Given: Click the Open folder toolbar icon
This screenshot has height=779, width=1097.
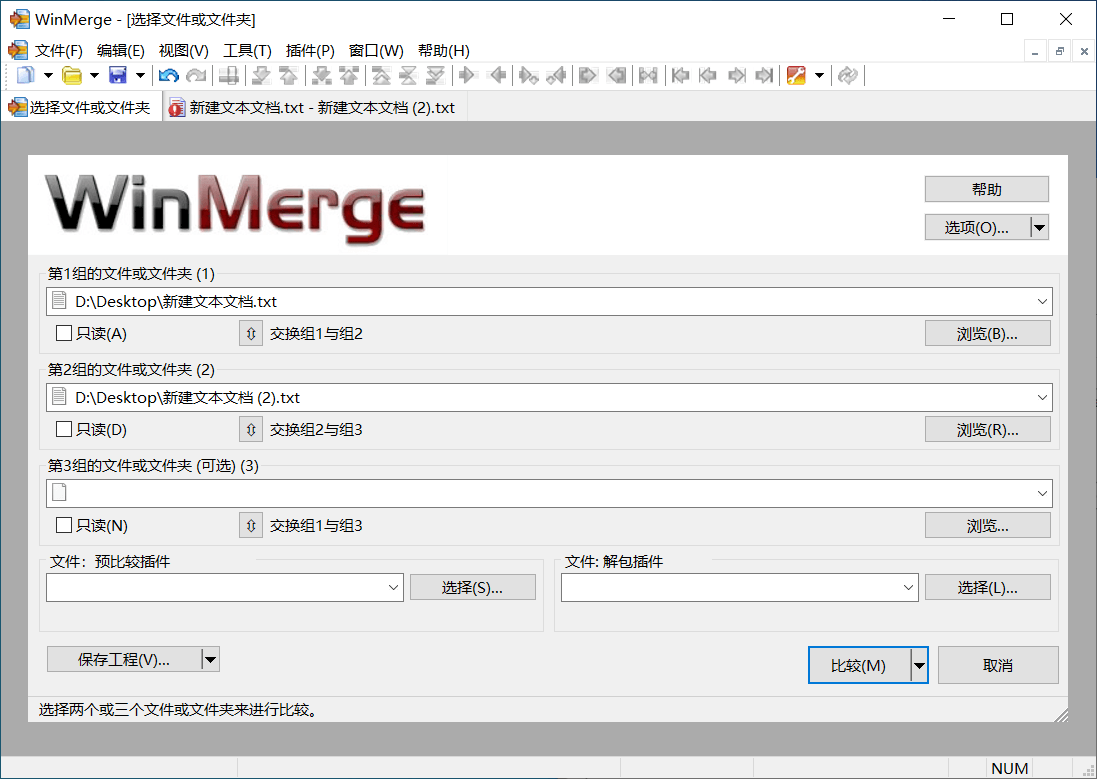Looking at the screenshot, I should tap(72, 75).
